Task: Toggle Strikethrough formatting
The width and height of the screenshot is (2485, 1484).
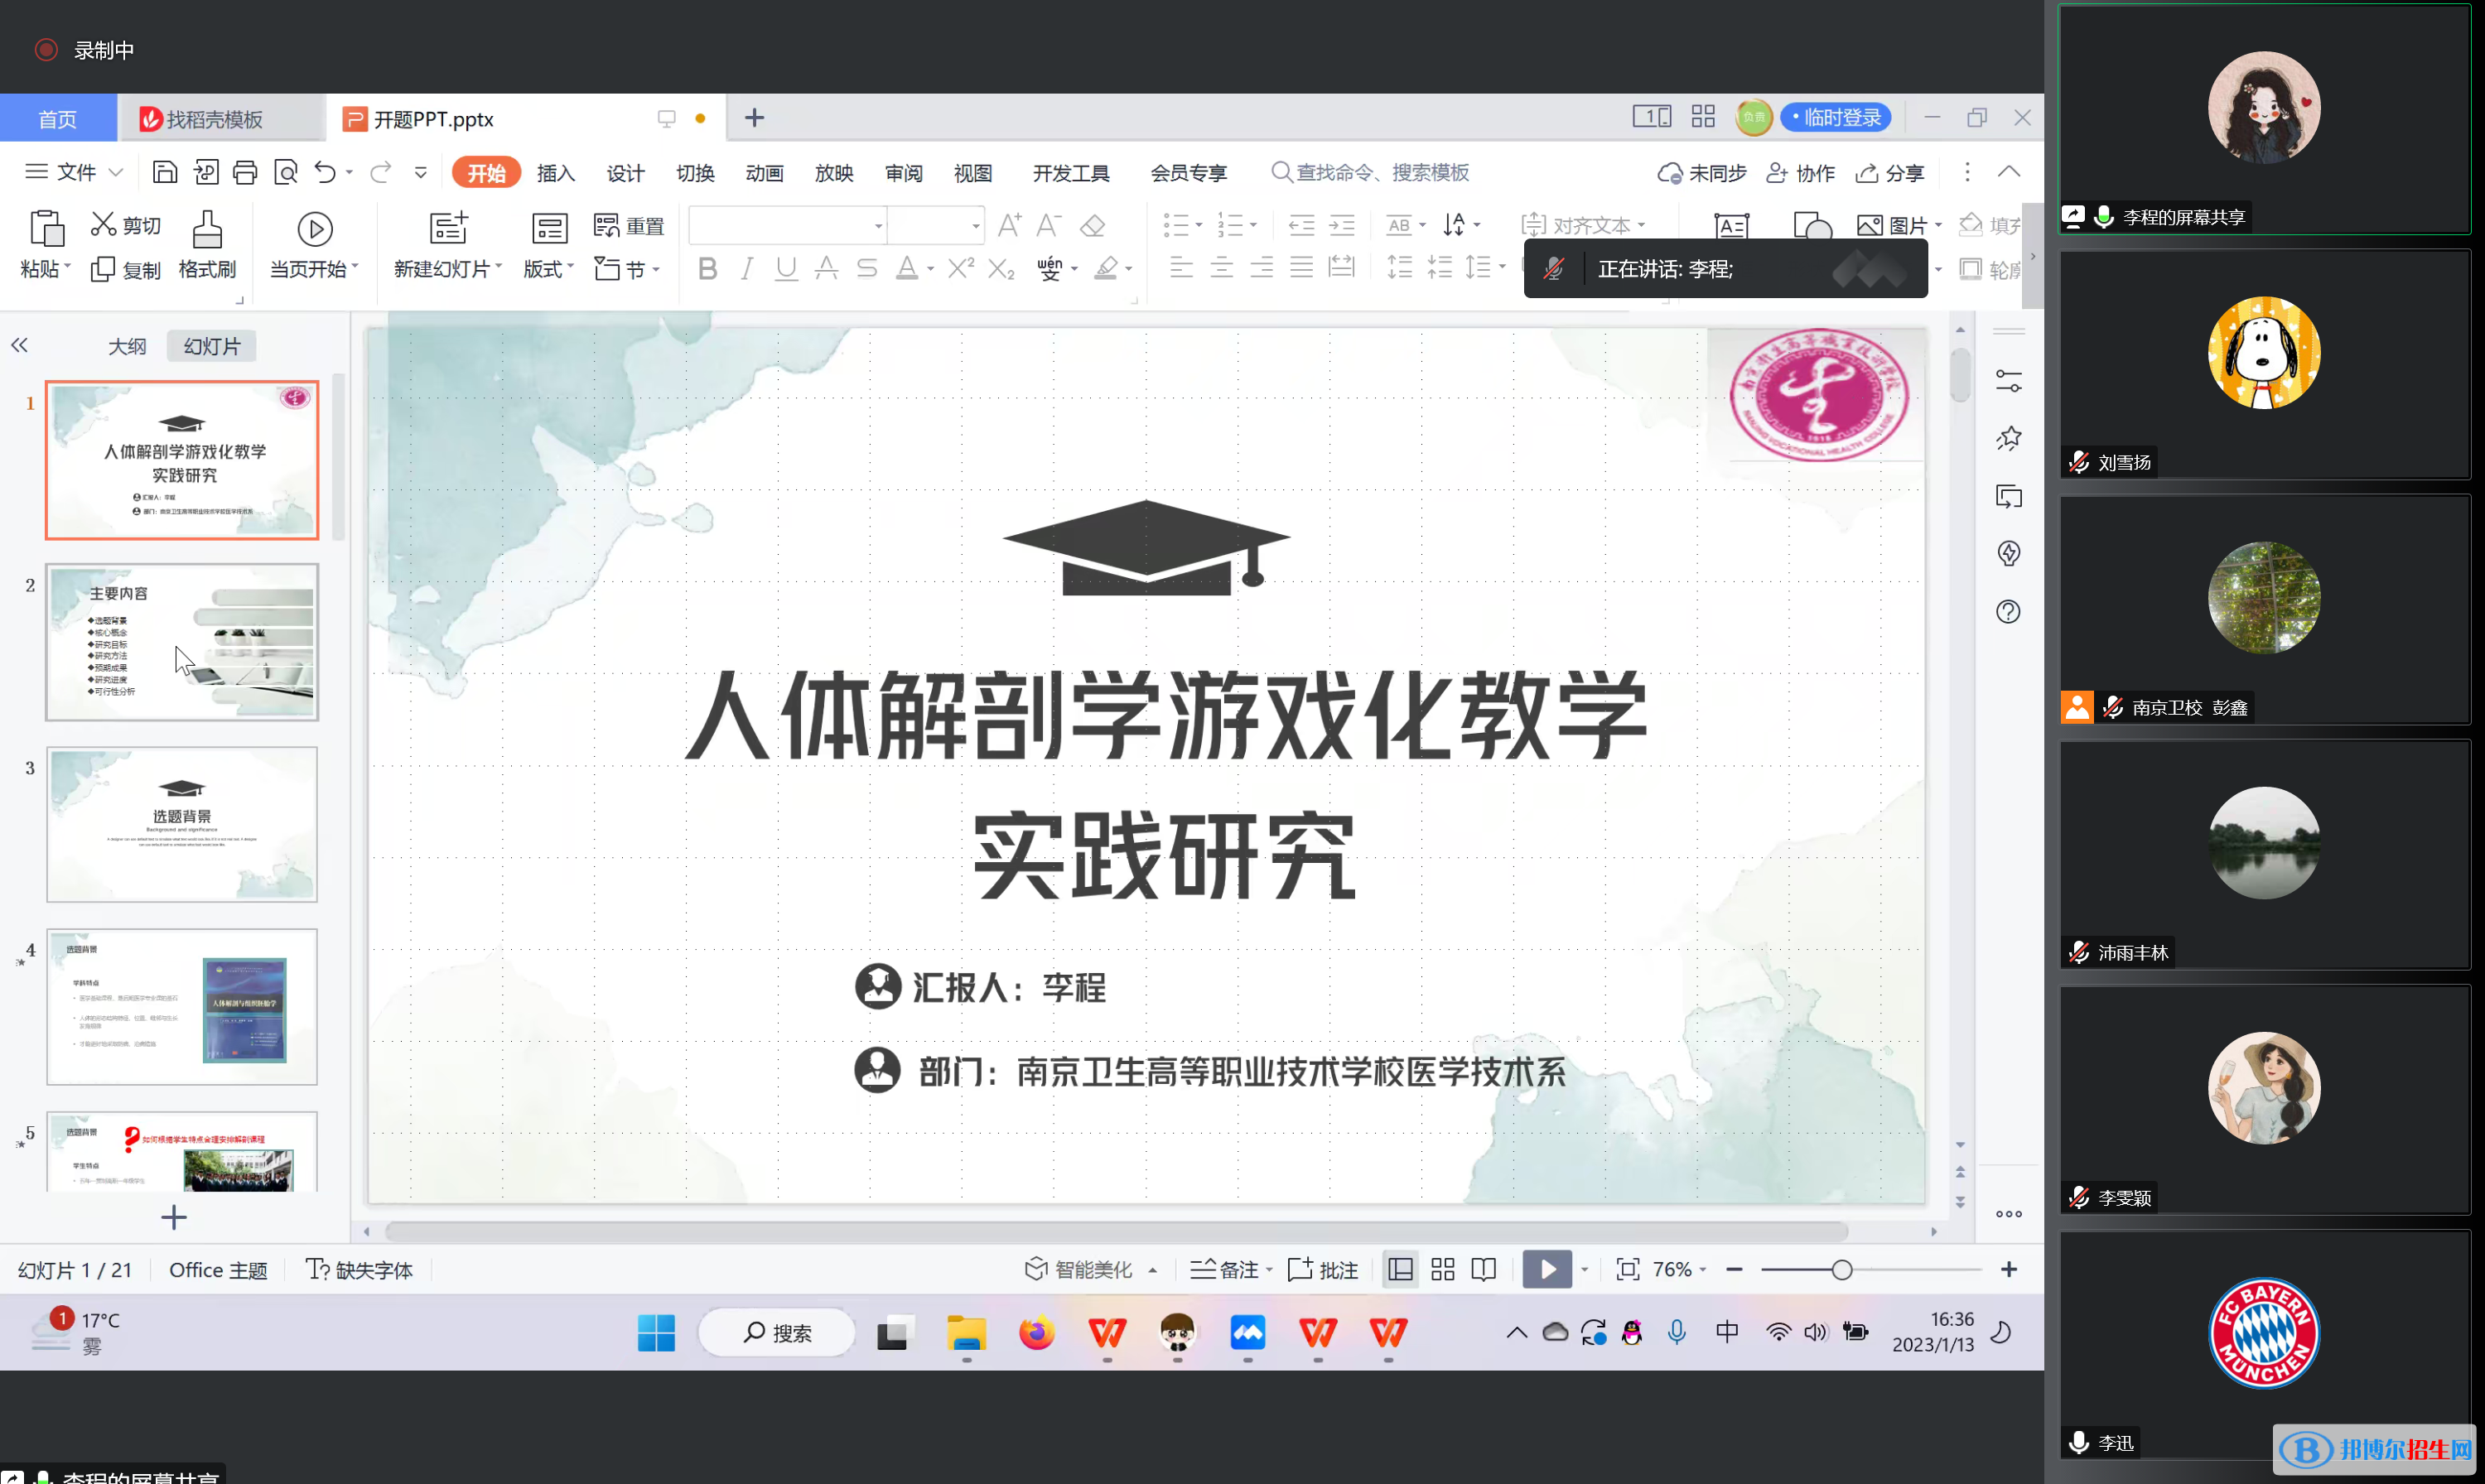Action: 866,268
